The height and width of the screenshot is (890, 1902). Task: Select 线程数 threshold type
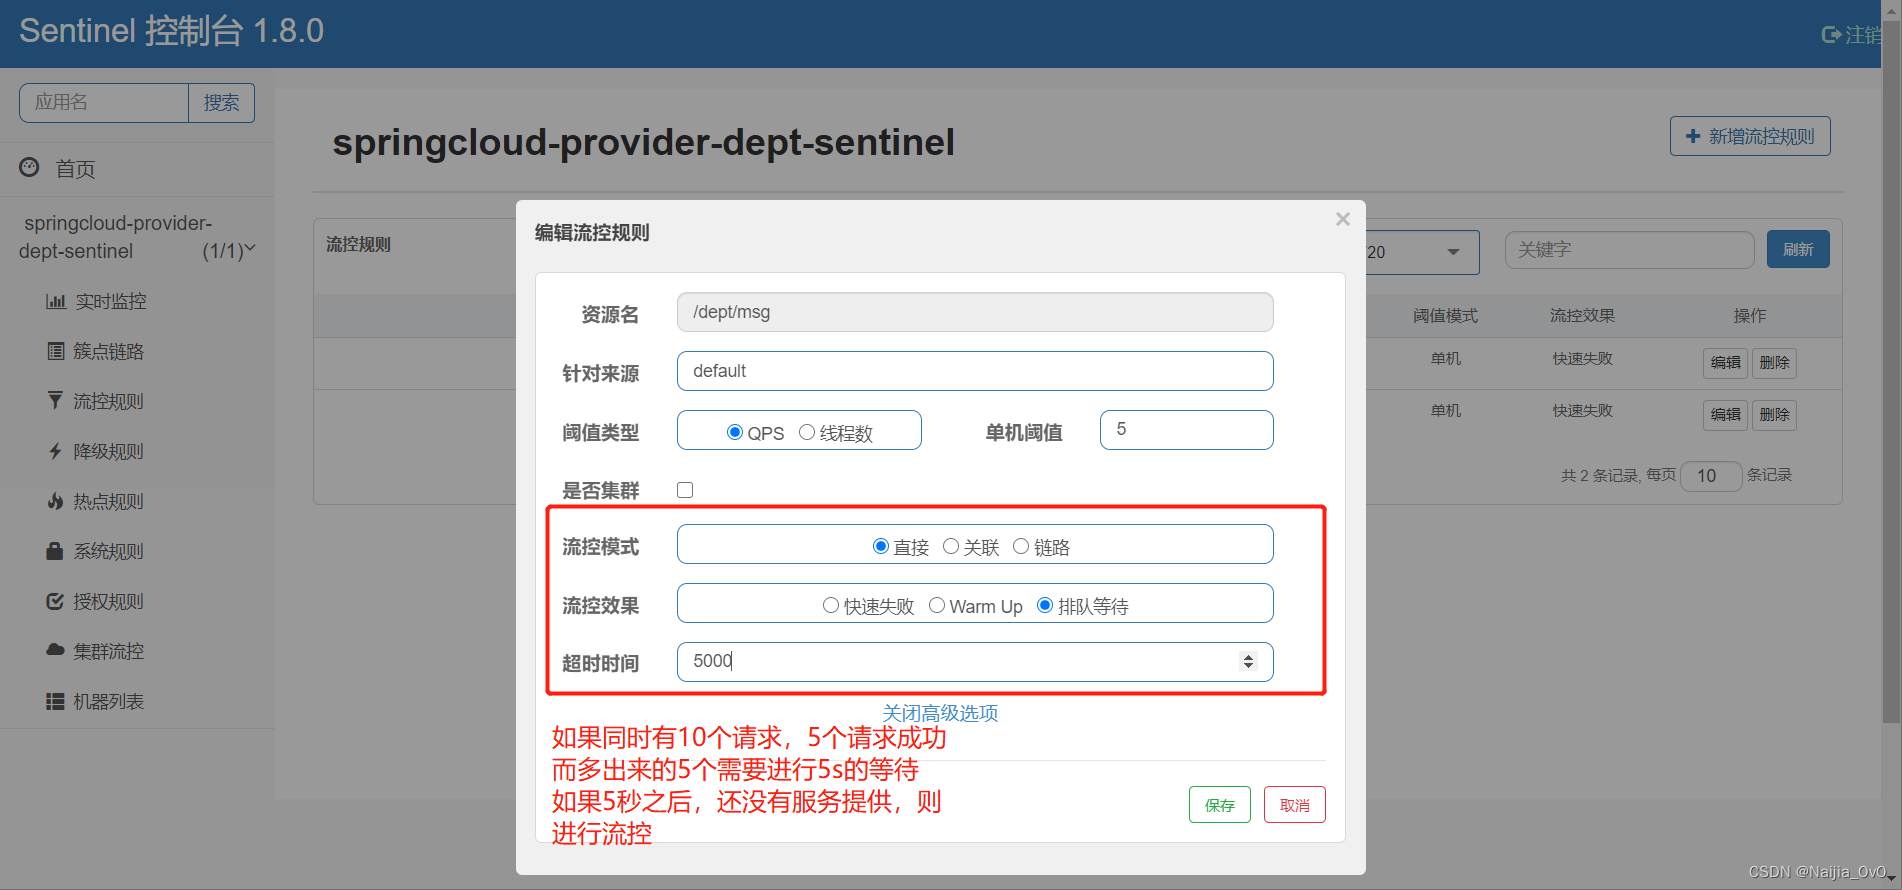(807, 432)
